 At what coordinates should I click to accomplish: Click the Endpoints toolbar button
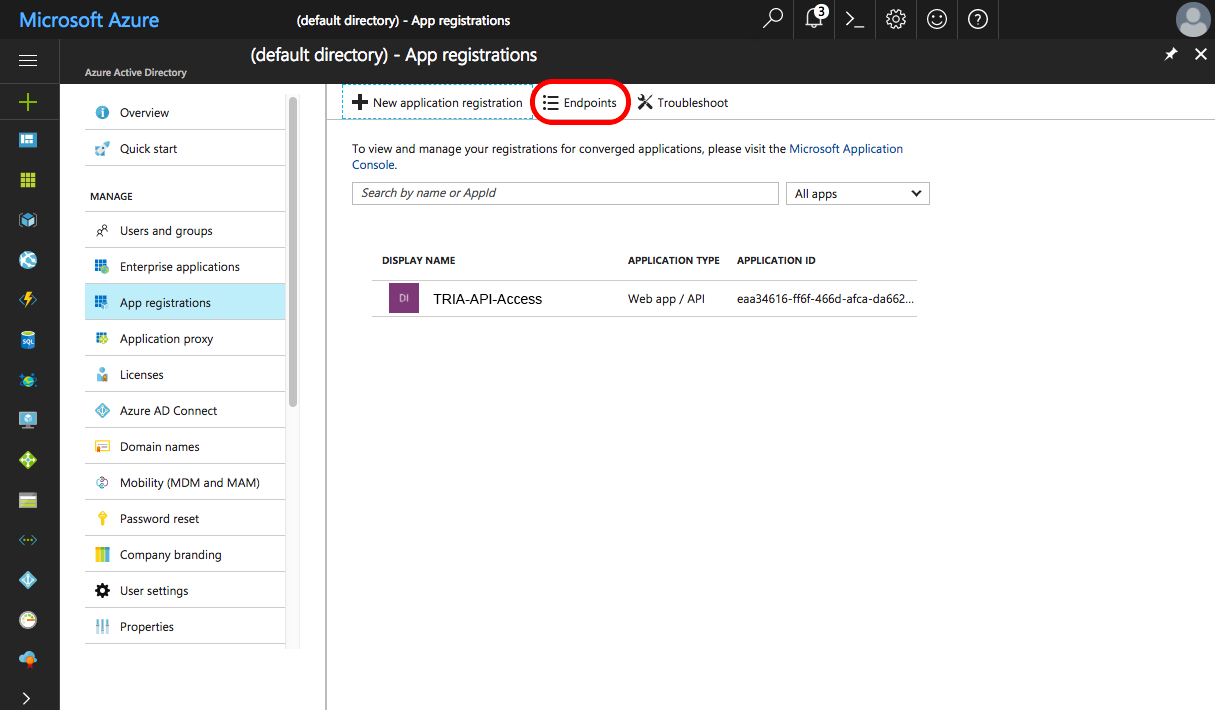(580, 103)
